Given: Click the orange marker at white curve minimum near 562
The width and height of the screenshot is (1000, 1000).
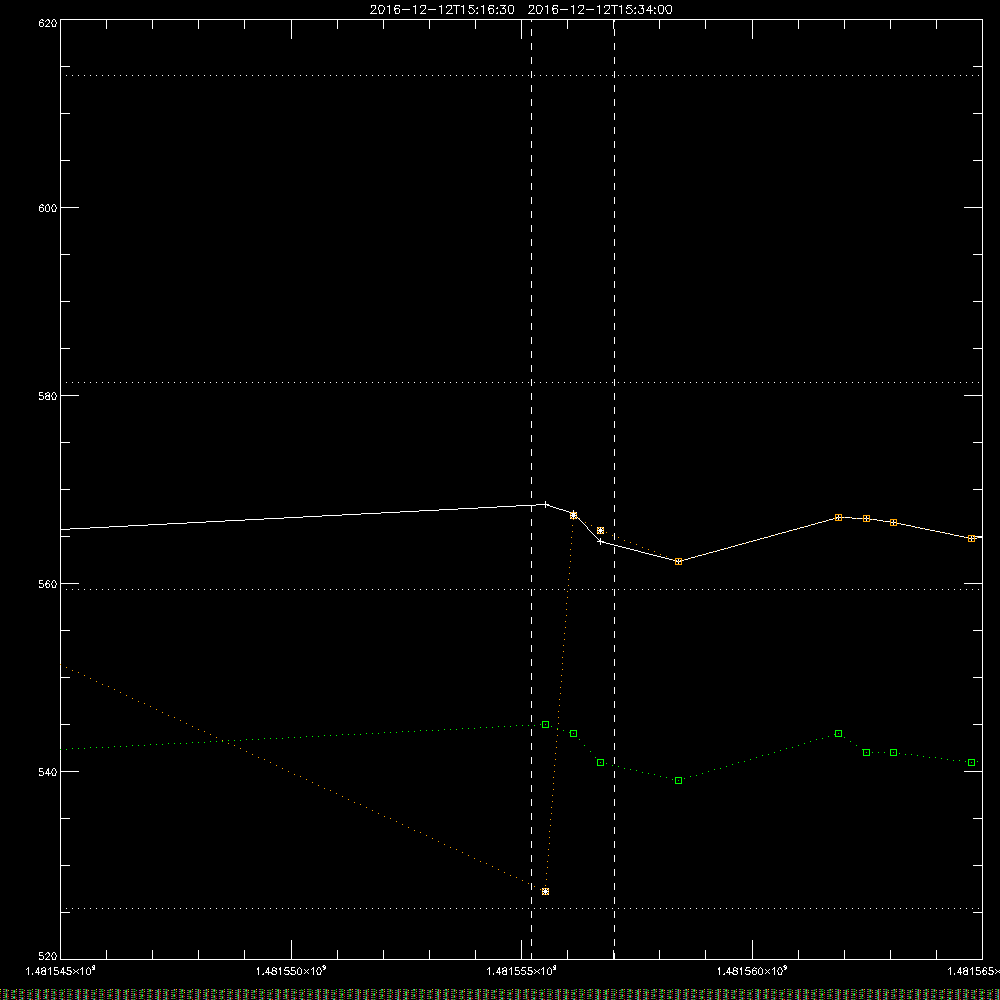Looking at the screenshot, I should (679, 562).
